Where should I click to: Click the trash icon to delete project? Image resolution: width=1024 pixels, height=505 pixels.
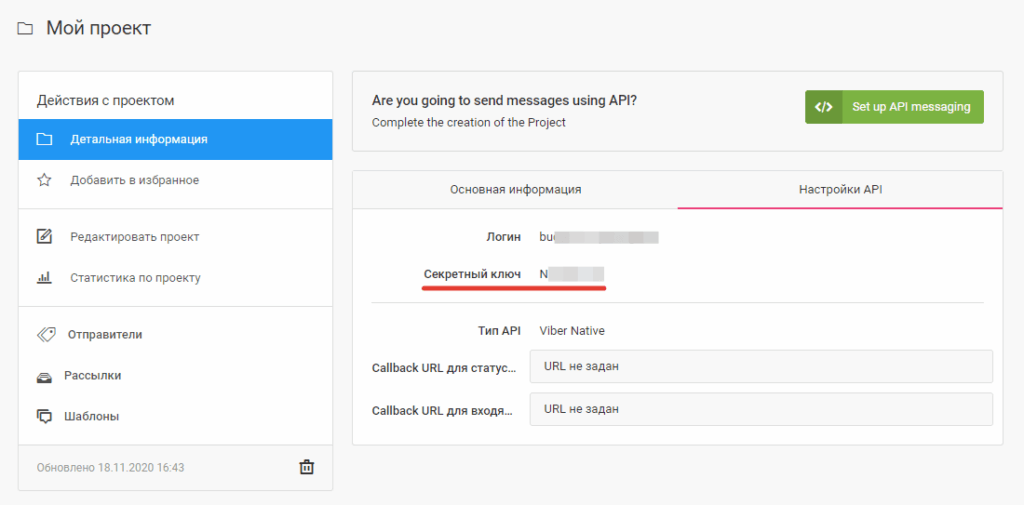click(x=307, y=467)
